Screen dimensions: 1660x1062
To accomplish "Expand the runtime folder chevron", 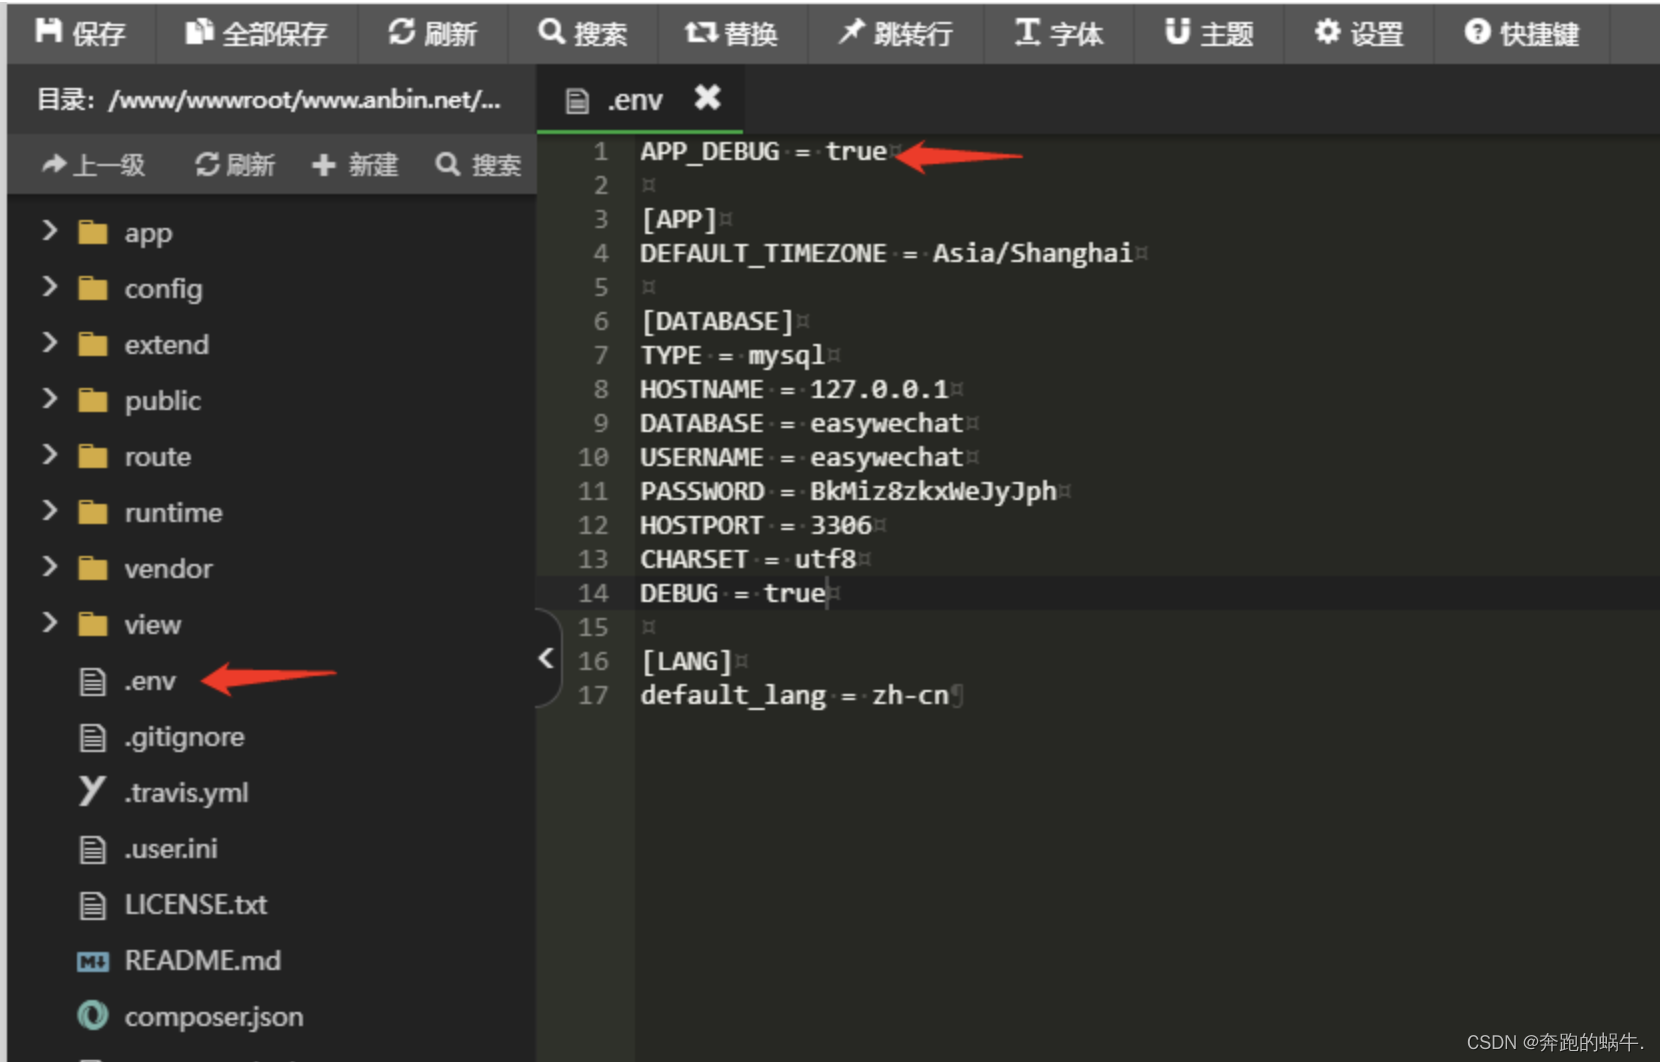I will [49, 511].
